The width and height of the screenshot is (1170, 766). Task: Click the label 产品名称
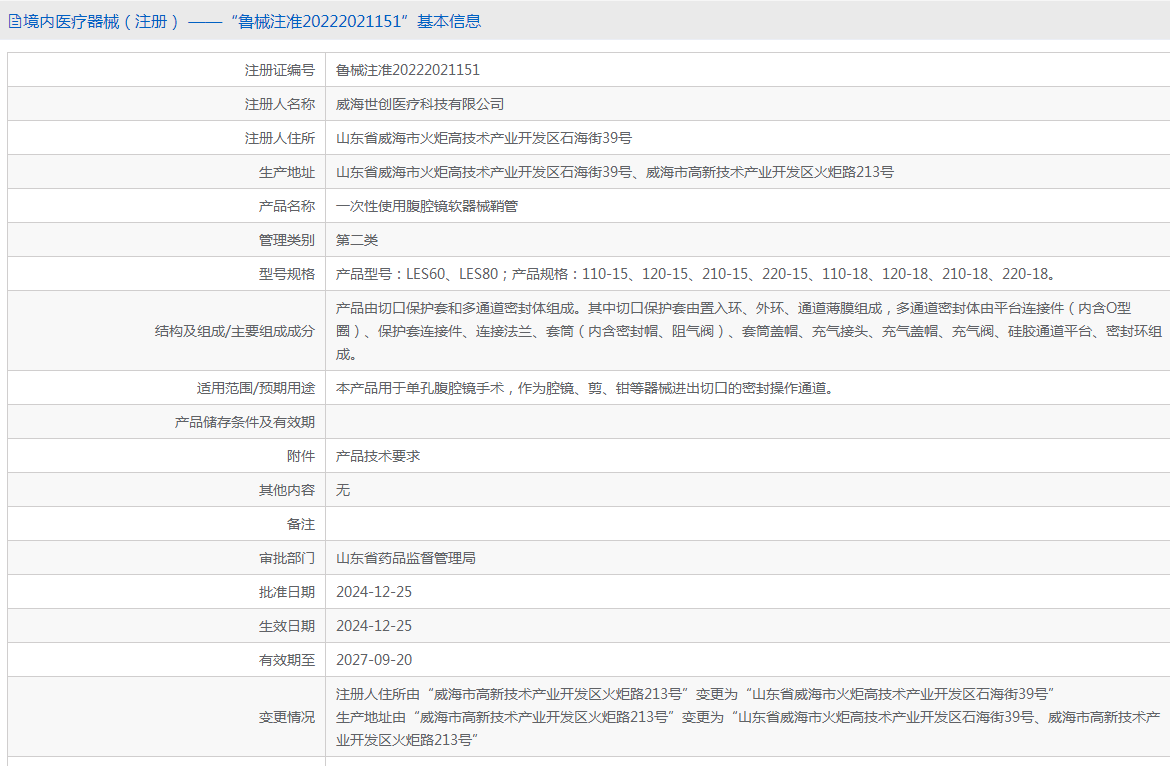pyautogui.click(x=287, y=206)
